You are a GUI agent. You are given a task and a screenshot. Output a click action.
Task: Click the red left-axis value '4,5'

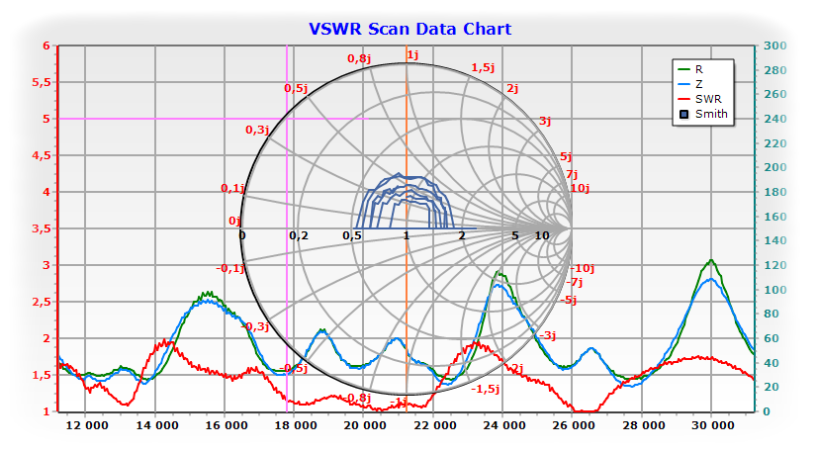[x=42, y=156]
